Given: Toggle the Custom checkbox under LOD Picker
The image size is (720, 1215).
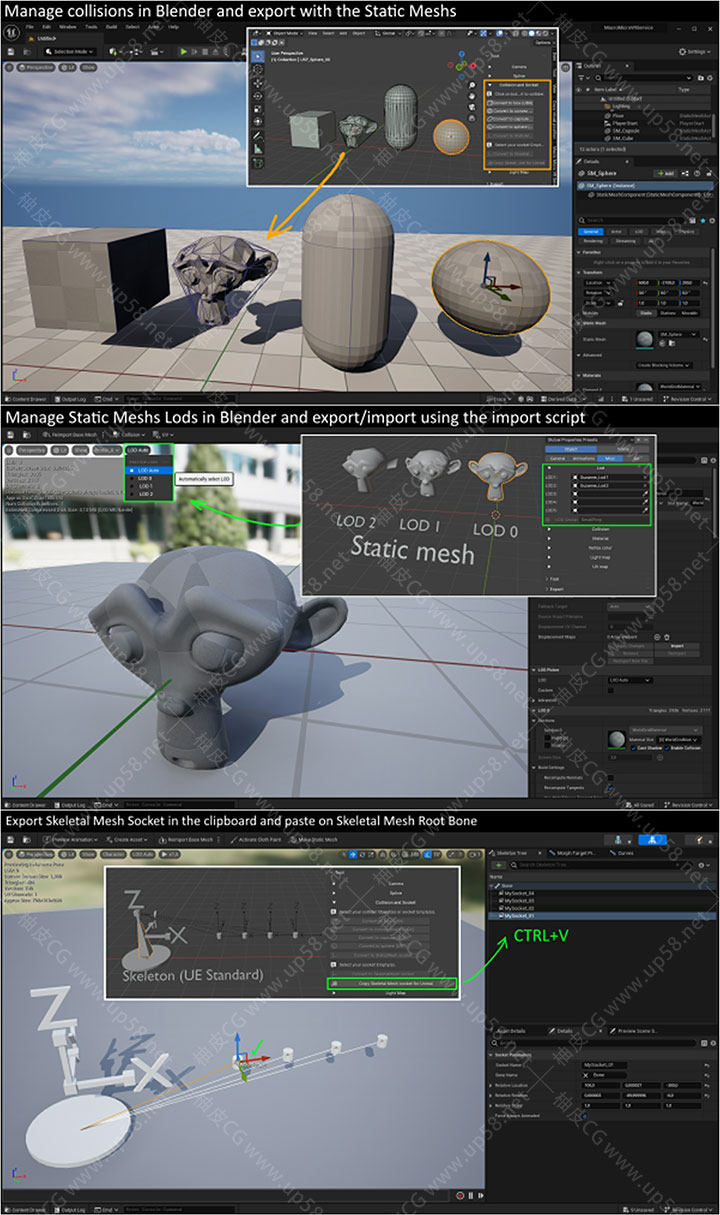Looking at the screenshot, I should tap(611, 691).
